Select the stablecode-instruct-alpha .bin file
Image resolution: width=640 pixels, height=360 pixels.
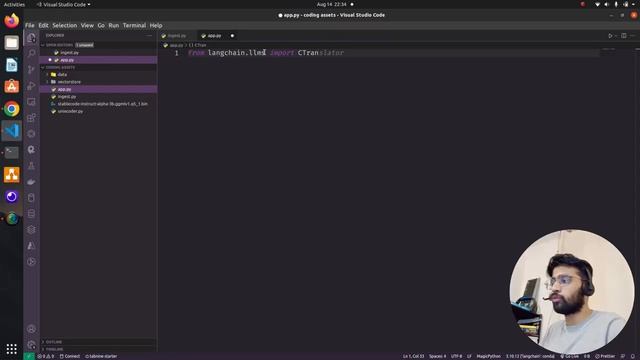click(98, 104)
